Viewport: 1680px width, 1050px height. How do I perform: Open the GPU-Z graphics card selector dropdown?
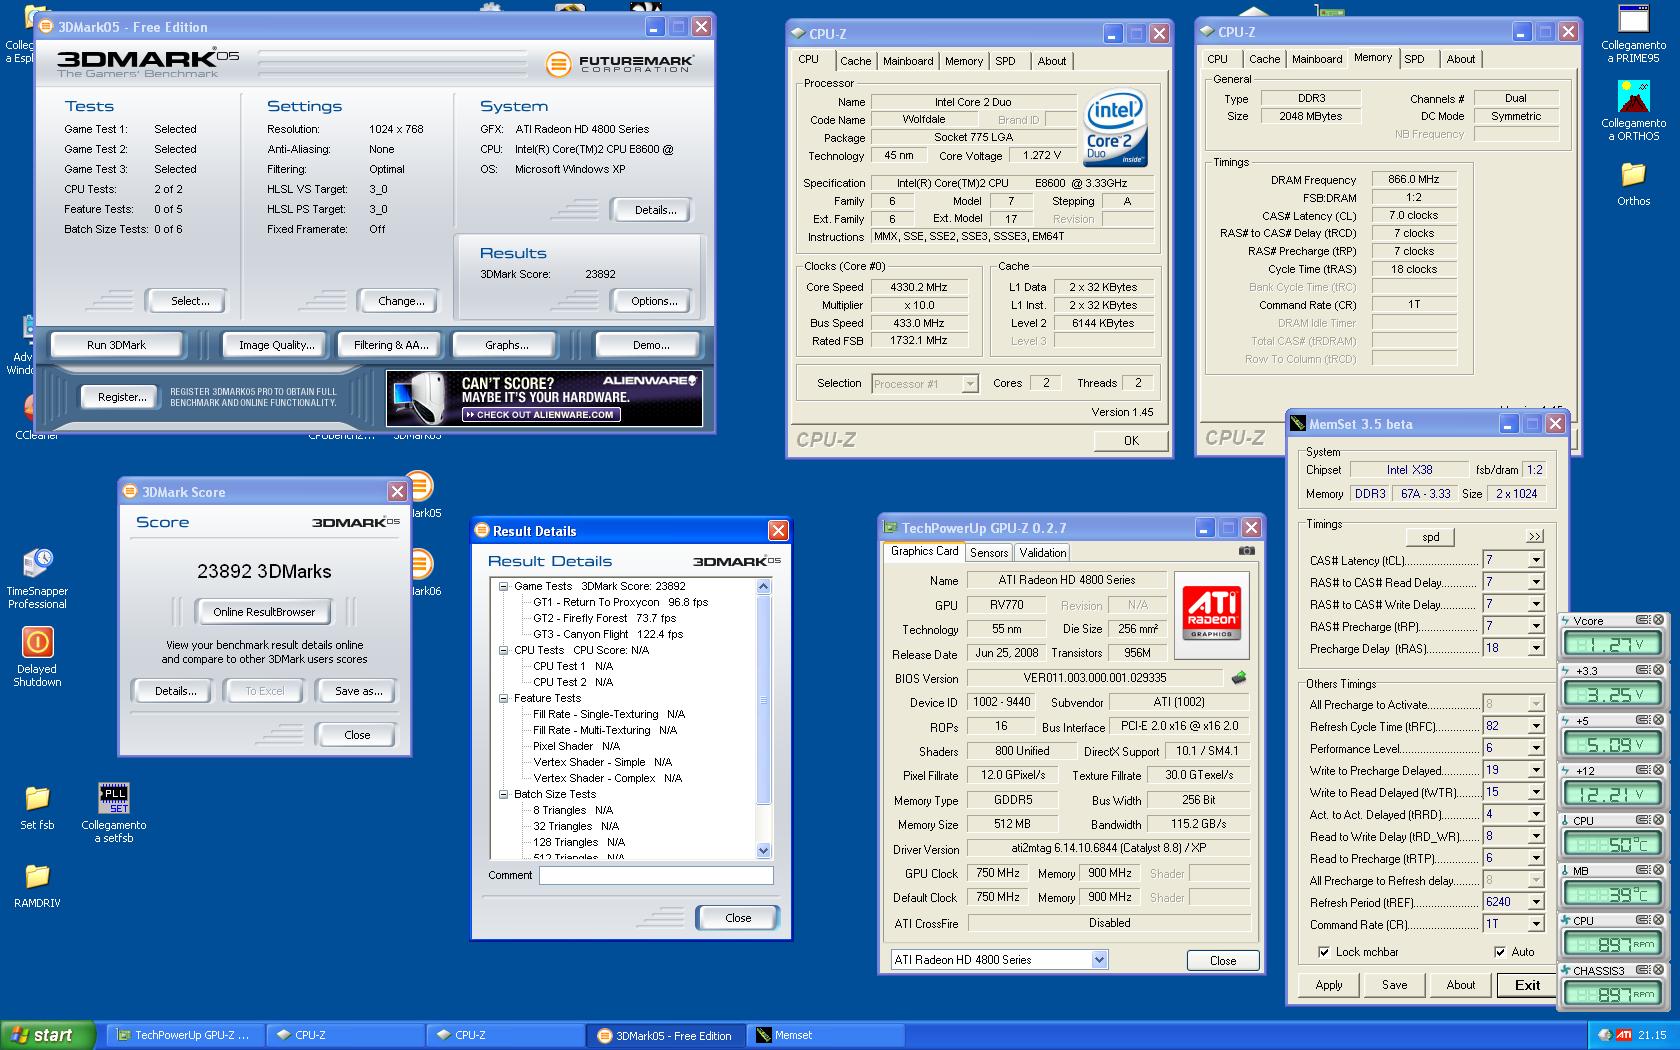tap(1099, 960)
